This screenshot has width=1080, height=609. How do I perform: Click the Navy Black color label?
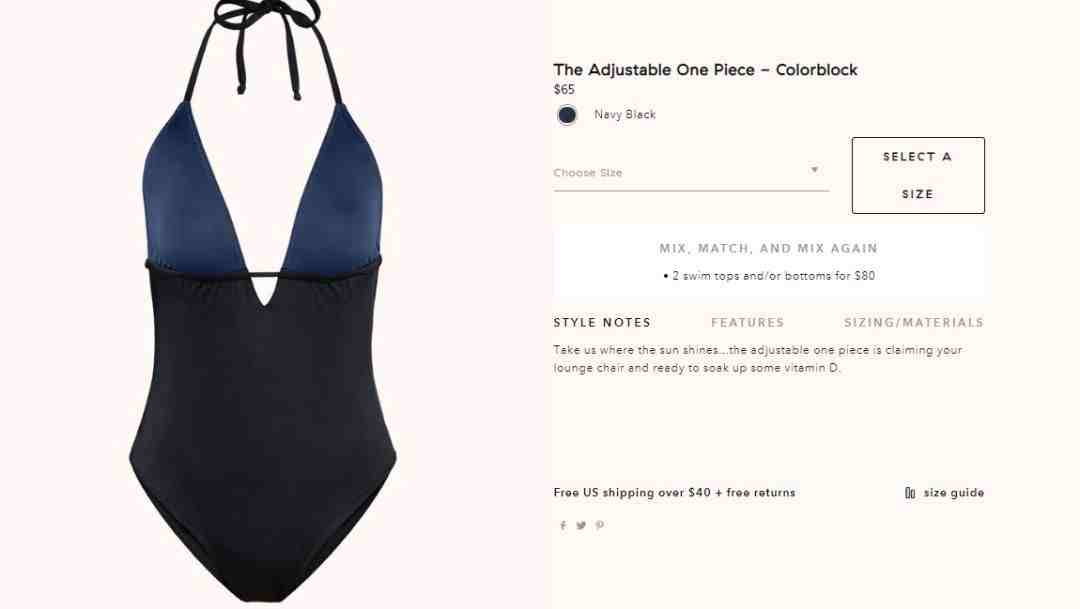[x=625, y=114]
